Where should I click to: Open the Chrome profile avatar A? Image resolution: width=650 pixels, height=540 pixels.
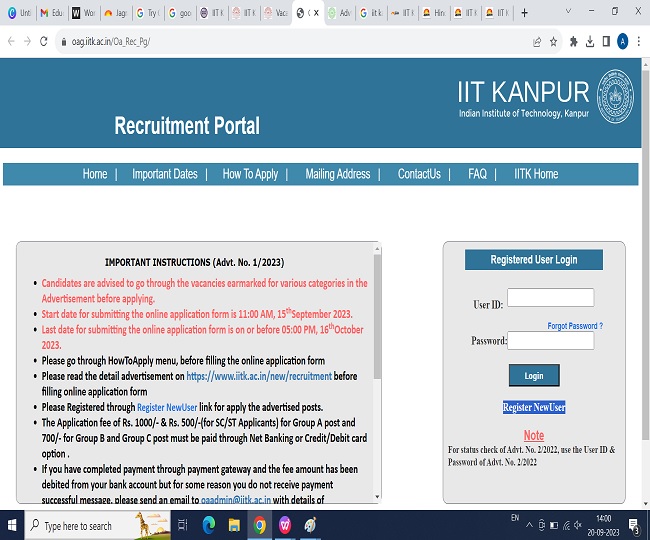point(622,41)
